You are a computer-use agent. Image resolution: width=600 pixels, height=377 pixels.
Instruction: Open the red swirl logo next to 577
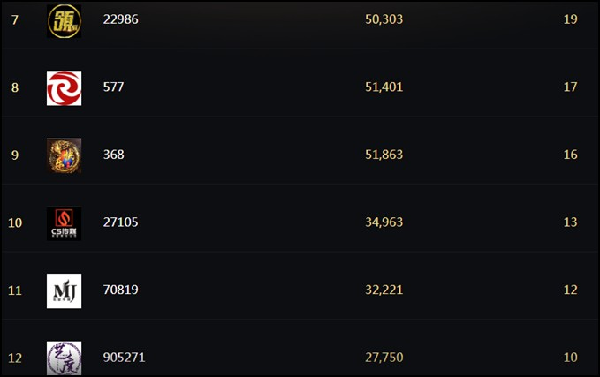pos(64,88)
